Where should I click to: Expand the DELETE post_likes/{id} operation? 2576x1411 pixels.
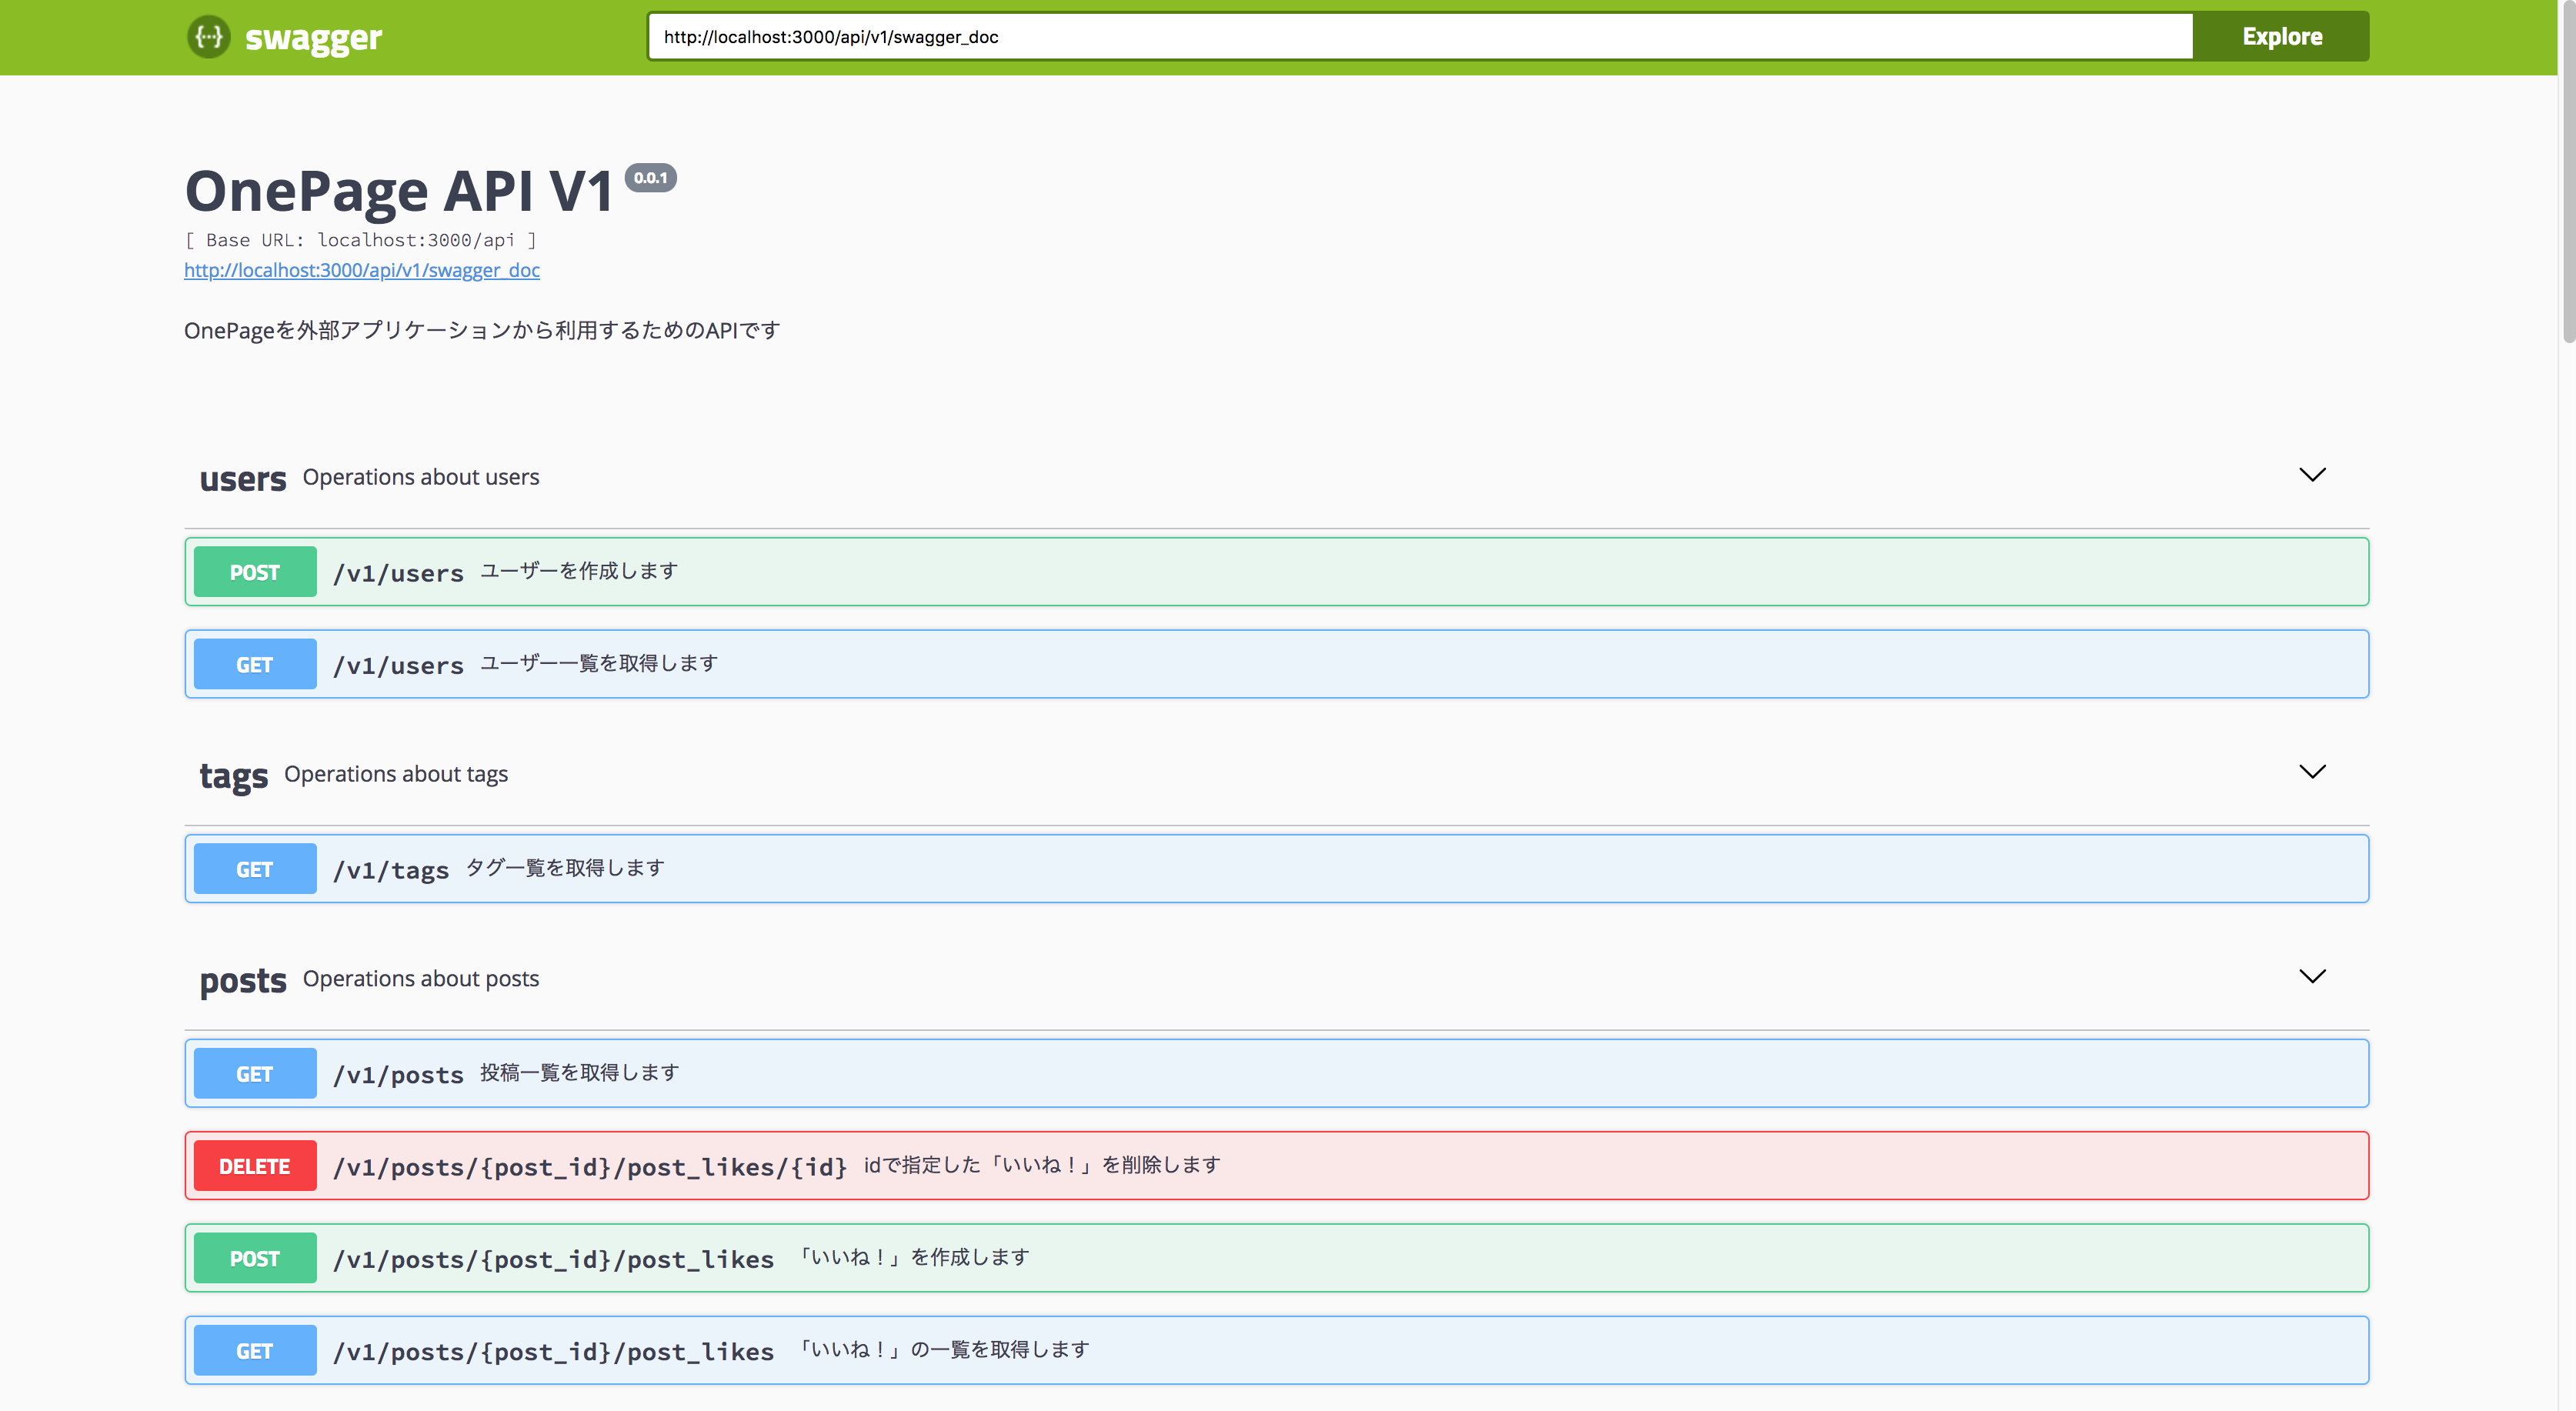[1276, 1166]
